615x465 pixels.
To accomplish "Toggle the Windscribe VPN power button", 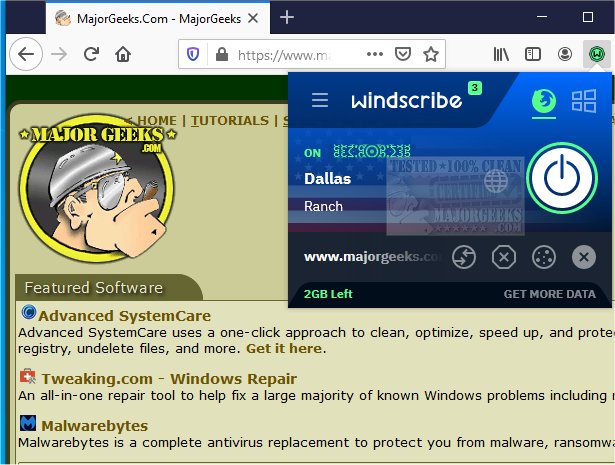I will 562,178.
